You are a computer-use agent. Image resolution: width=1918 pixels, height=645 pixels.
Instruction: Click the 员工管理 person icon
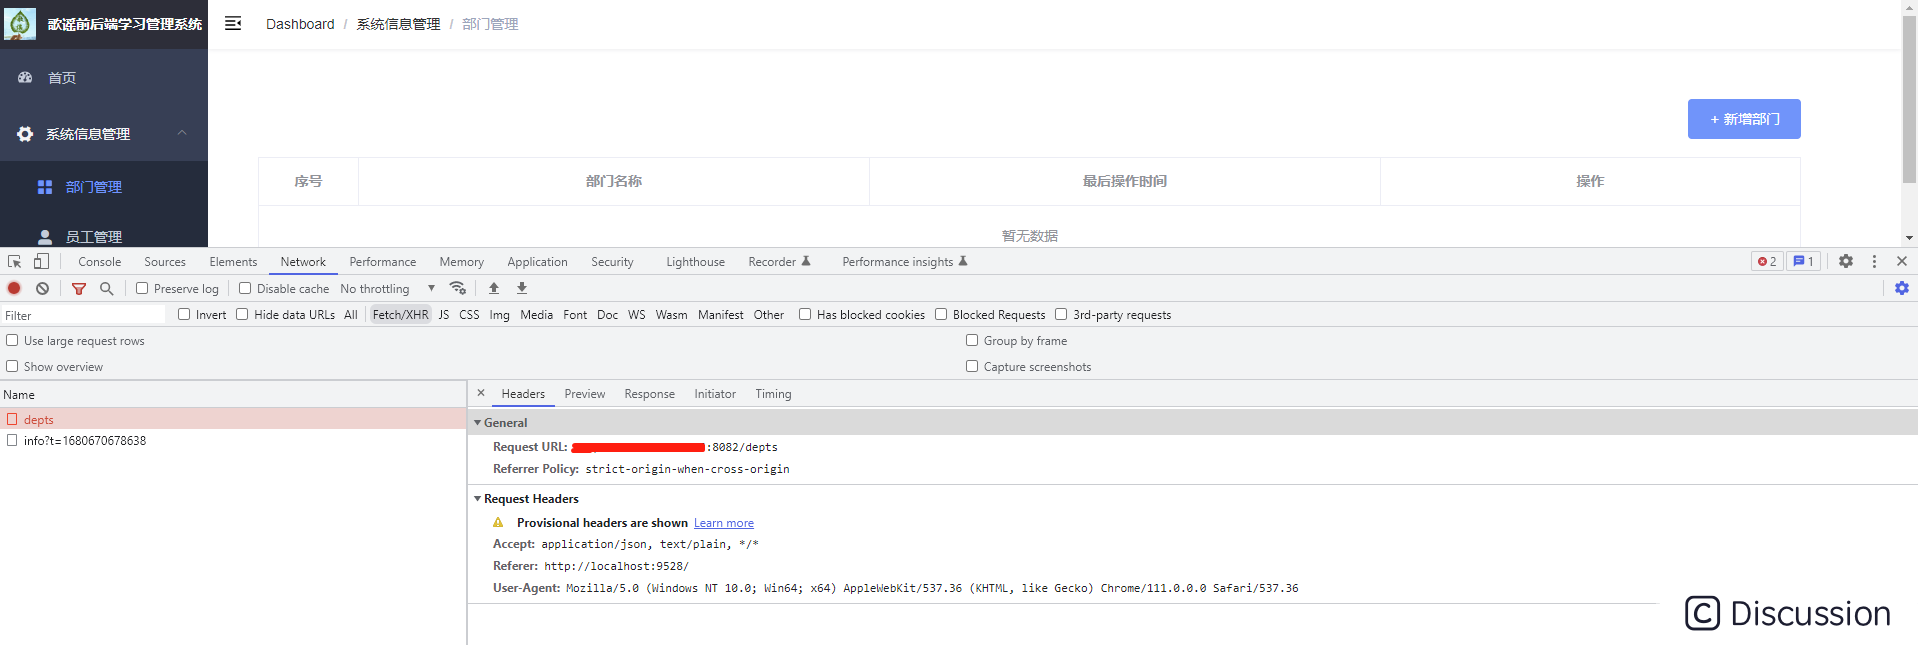[45, 237]
